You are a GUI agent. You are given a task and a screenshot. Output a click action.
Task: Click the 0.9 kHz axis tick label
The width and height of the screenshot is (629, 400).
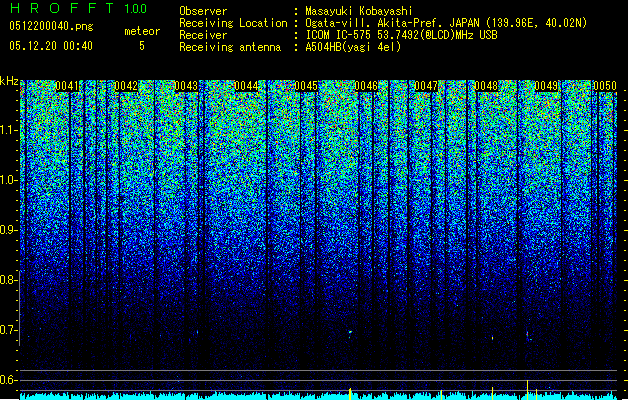[x=8, y=230]
